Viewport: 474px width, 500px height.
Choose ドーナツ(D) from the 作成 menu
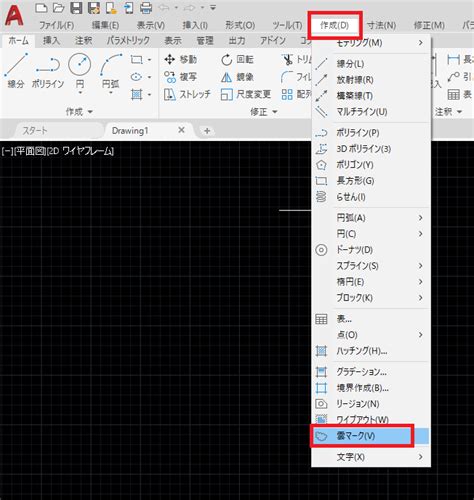(371, 250)
